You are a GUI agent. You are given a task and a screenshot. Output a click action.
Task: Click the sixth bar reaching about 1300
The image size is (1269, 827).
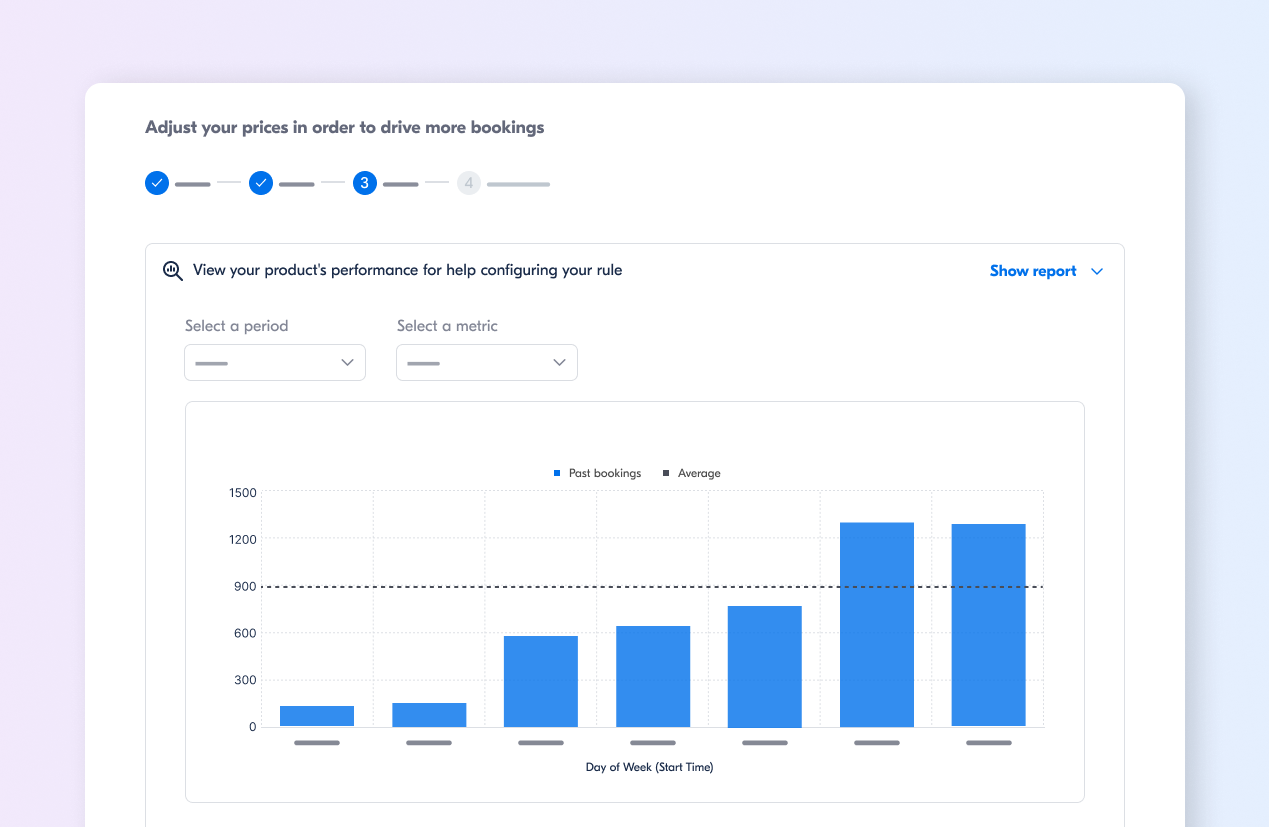877,625
